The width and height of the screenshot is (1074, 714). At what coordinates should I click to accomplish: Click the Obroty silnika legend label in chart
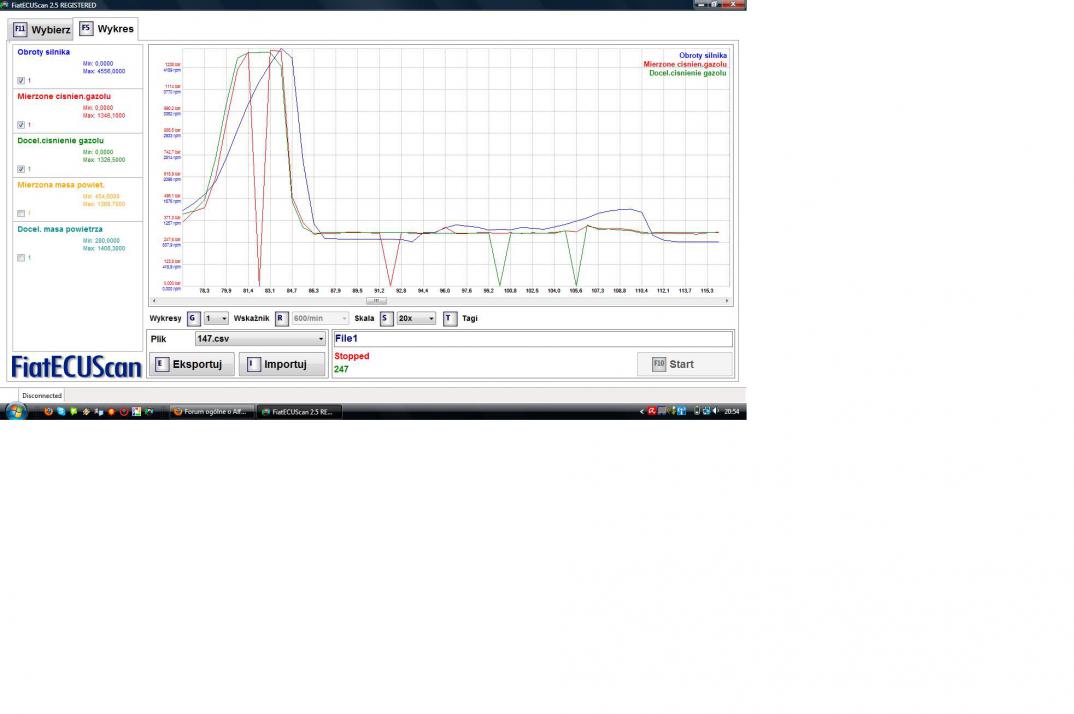(703, 56)
